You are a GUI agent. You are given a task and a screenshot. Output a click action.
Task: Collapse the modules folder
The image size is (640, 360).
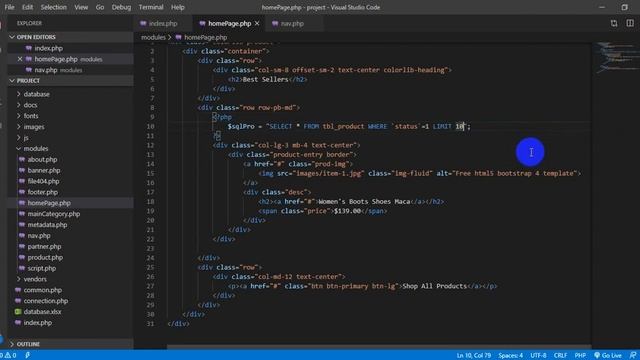pyautogui.click(x=36, y=149)
